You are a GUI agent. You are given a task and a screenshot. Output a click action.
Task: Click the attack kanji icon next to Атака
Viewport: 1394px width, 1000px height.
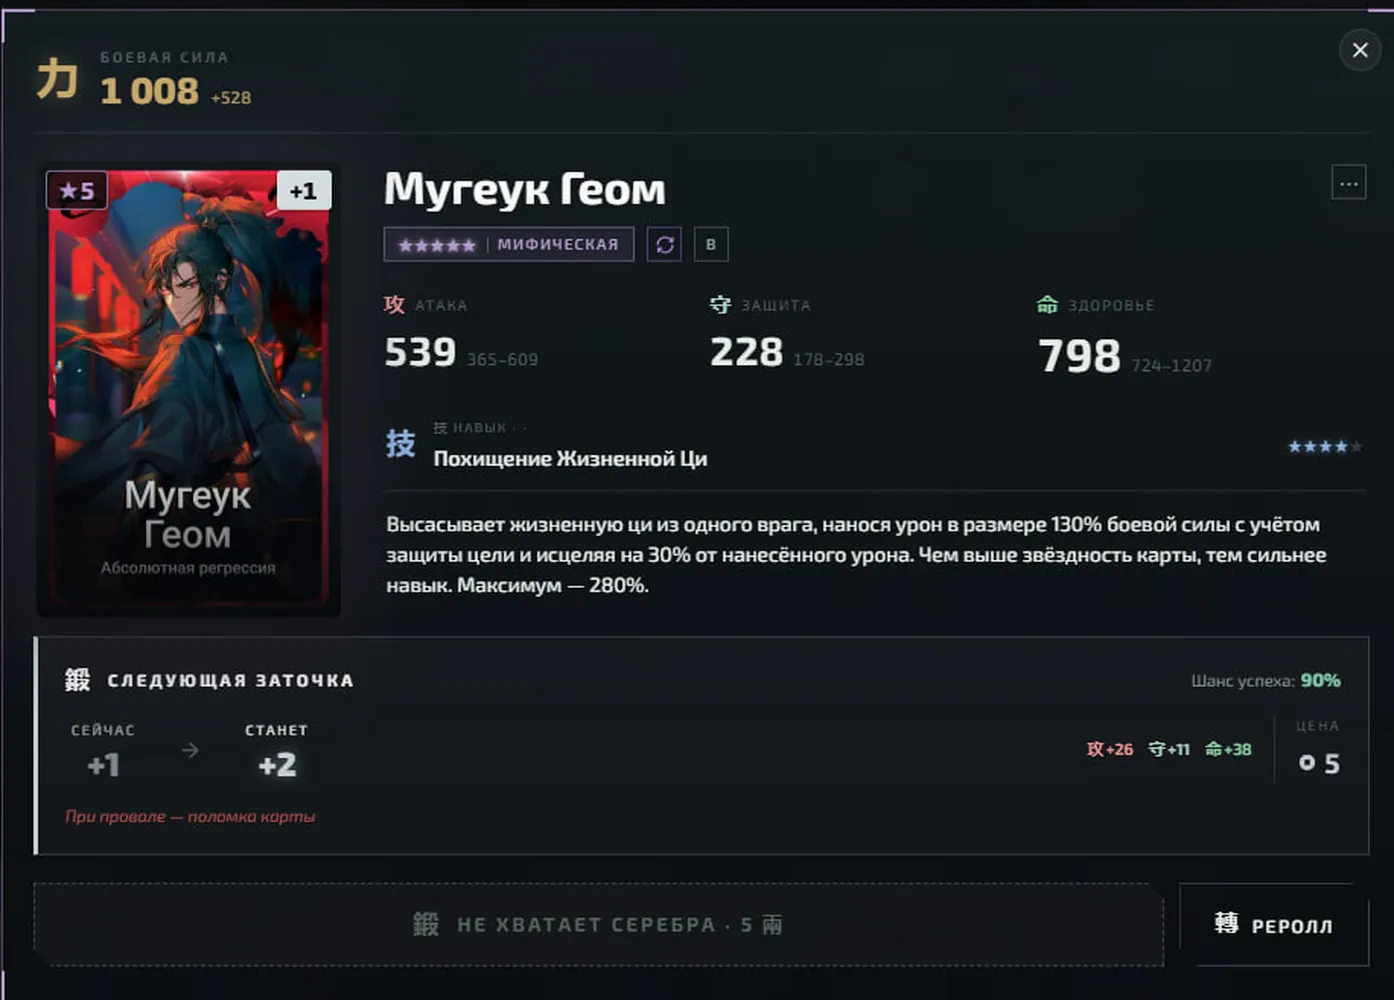click(394, 305)
